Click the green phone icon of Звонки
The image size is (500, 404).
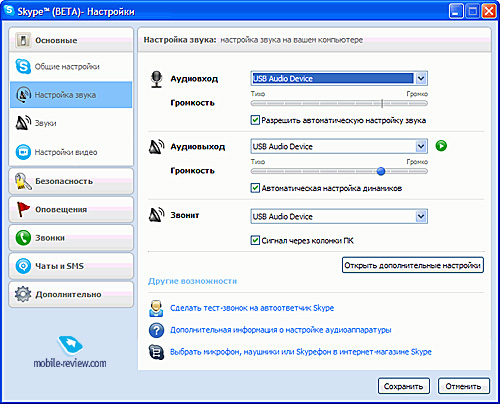[23, 238]
